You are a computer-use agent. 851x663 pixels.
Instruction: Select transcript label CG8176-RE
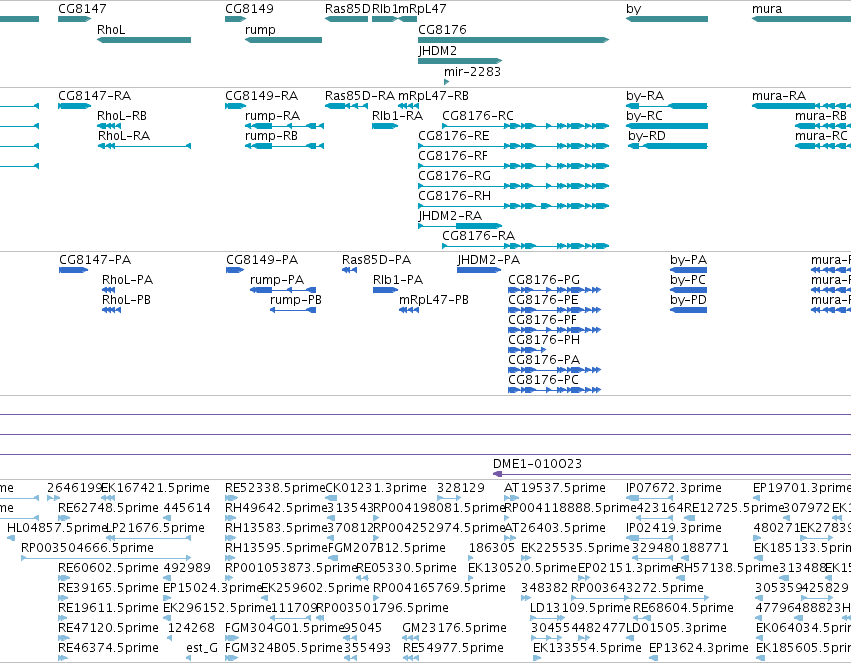pyautogui.click(x=454, y=136)
